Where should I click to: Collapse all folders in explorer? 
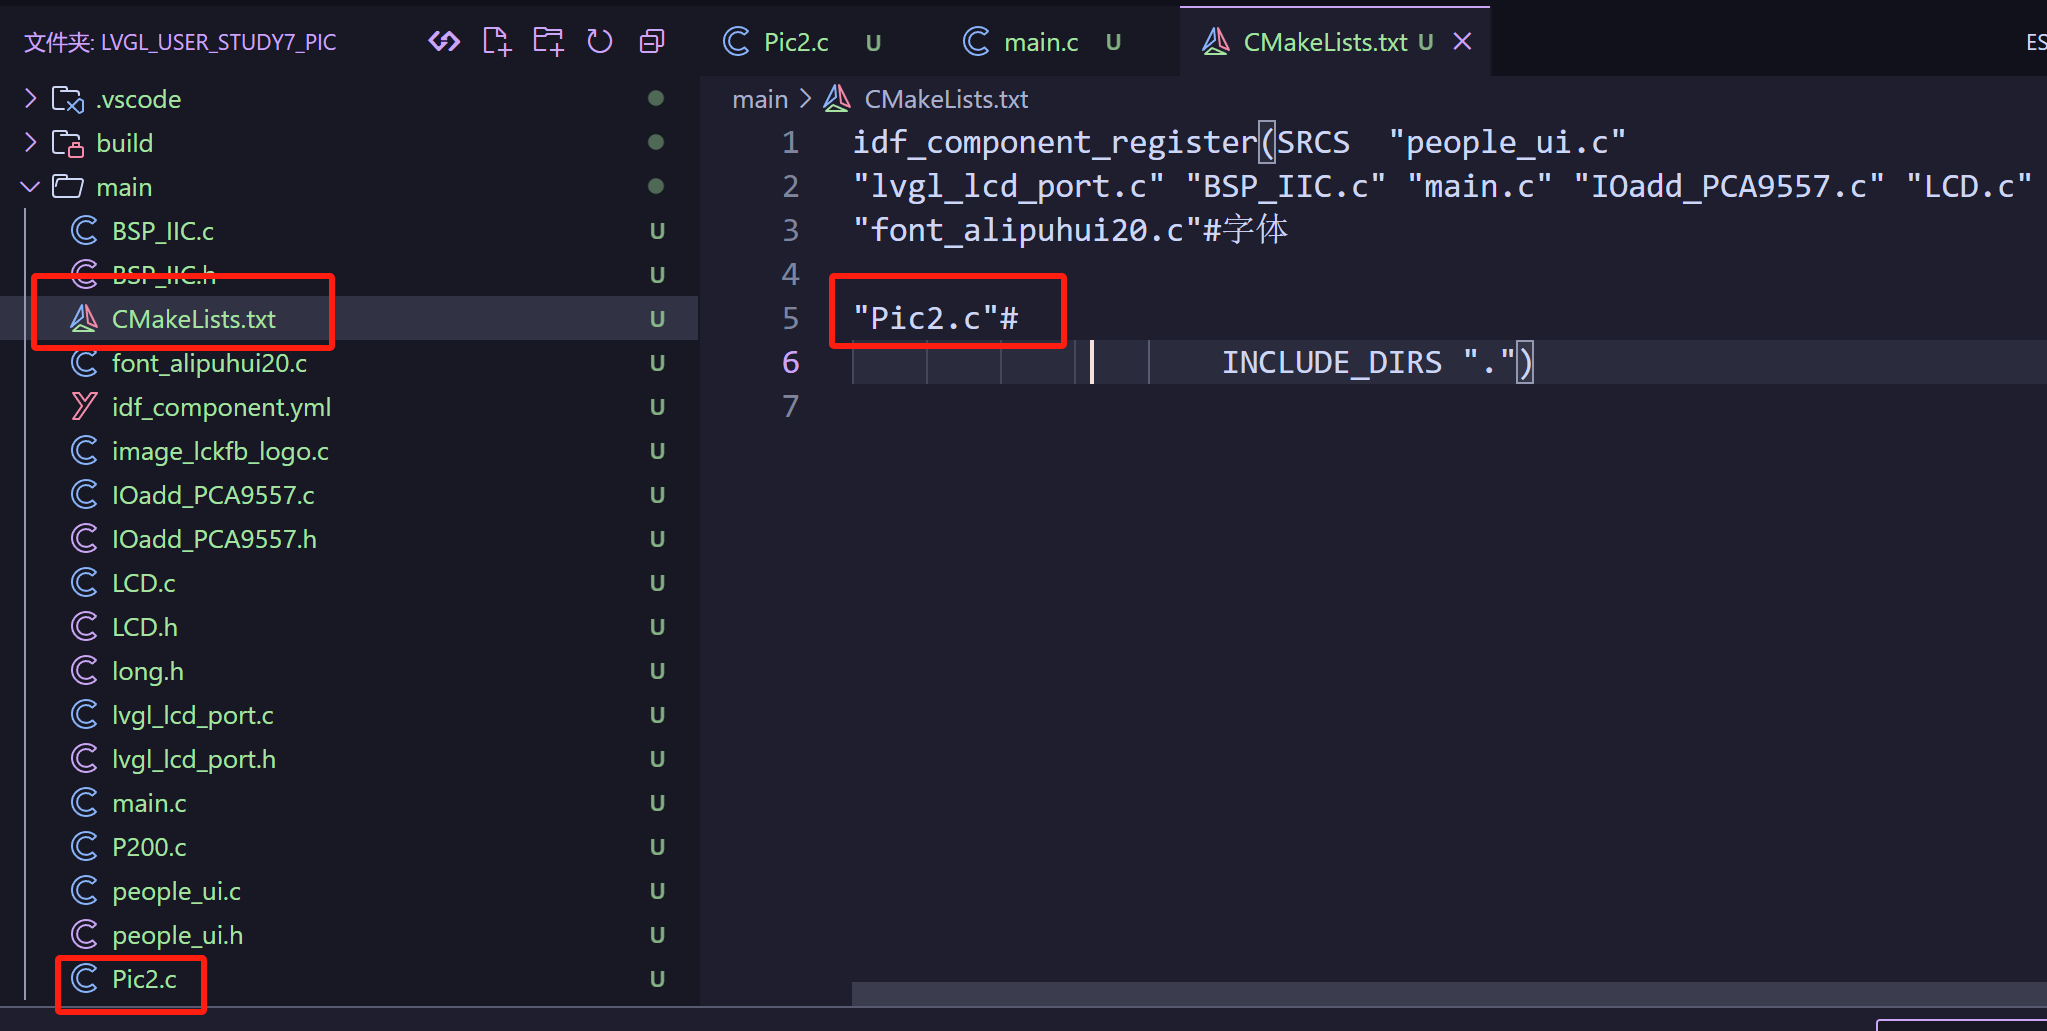[x=652, y=41]
